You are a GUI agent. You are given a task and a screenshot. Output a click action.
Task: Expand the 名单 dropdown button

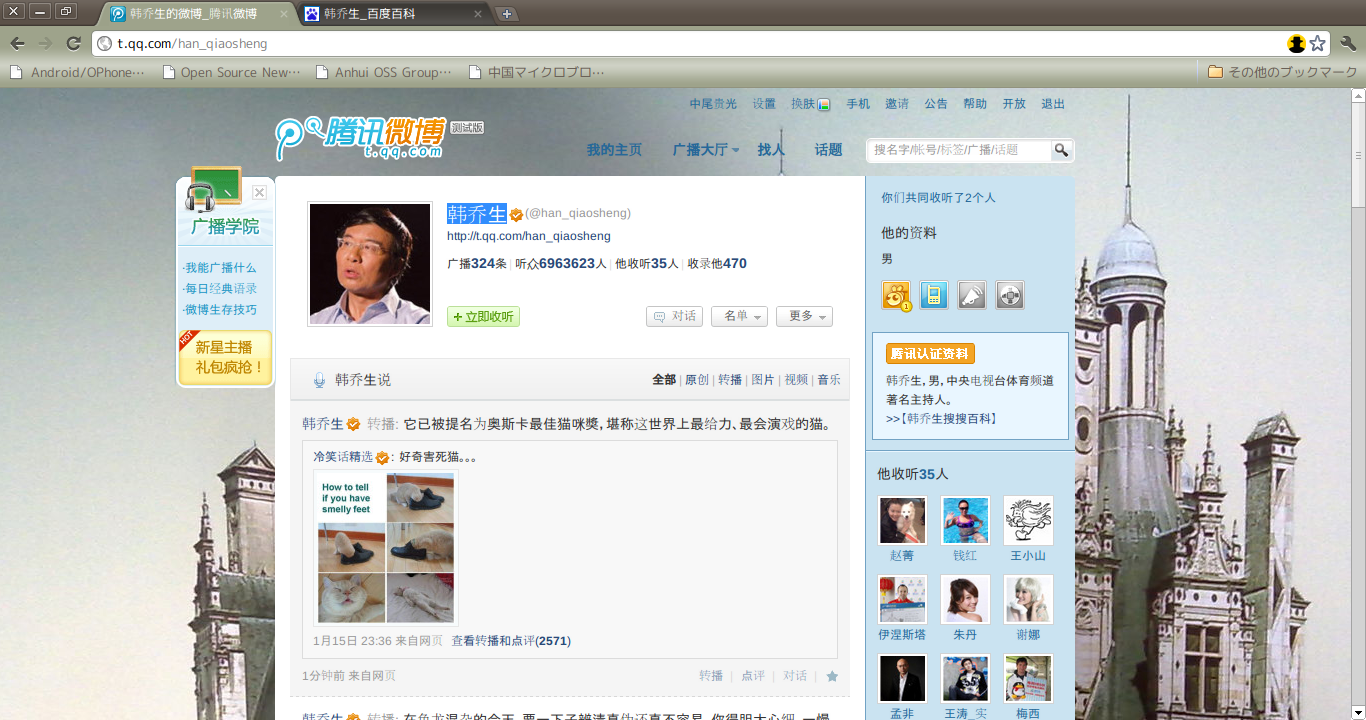tap(739, 316)
